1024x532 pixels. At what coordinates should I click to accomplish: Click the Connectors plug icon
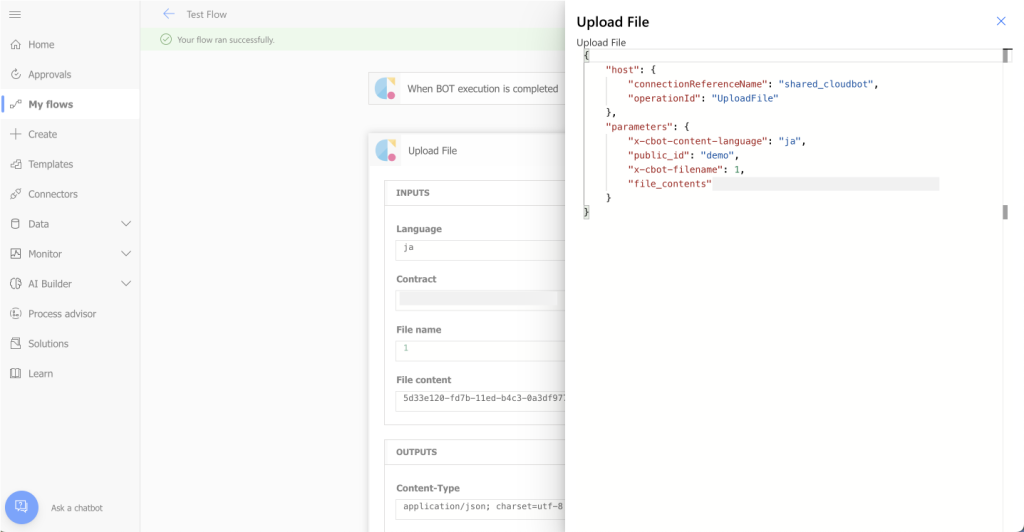(16, 194)
